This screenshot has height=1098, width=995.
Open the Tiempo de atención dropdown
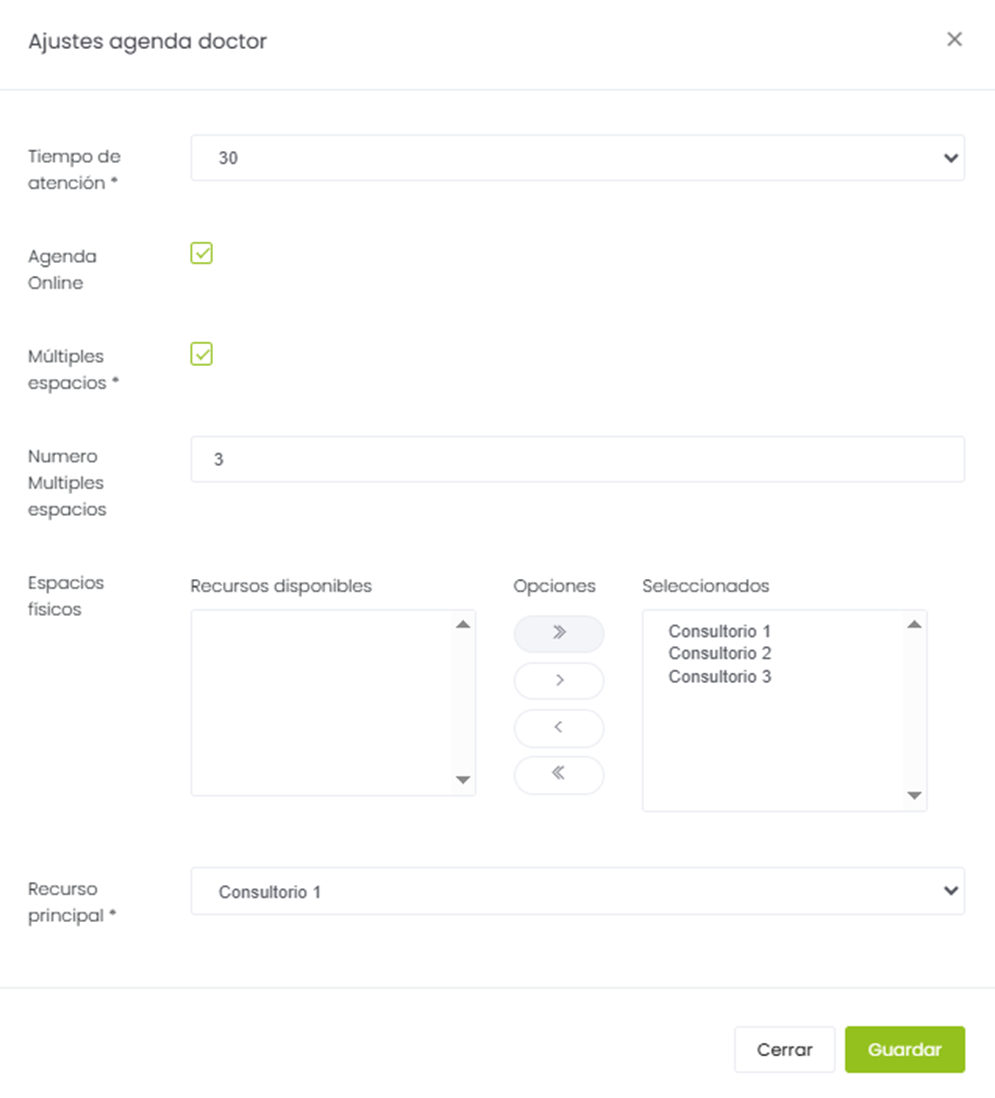point(577,158)
